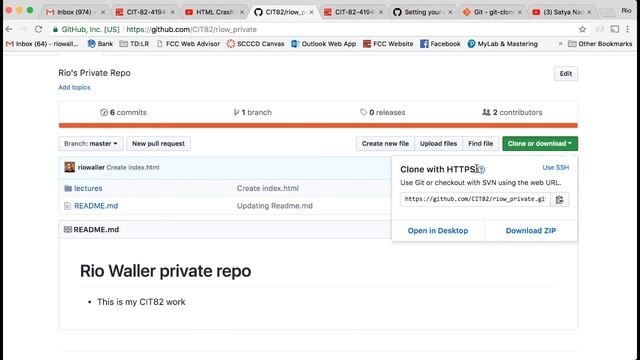The width and height of the screenshot is (640, 360).
Task: Switch to the Git - git-clone tab
Action: click(492, 12)
